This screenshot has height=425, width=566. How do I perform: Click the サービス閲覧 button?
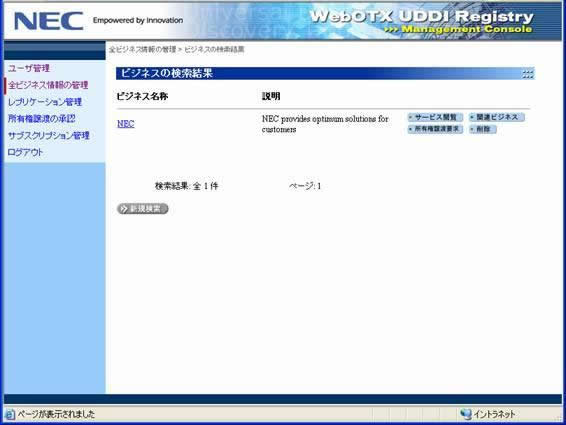(435, 117)
